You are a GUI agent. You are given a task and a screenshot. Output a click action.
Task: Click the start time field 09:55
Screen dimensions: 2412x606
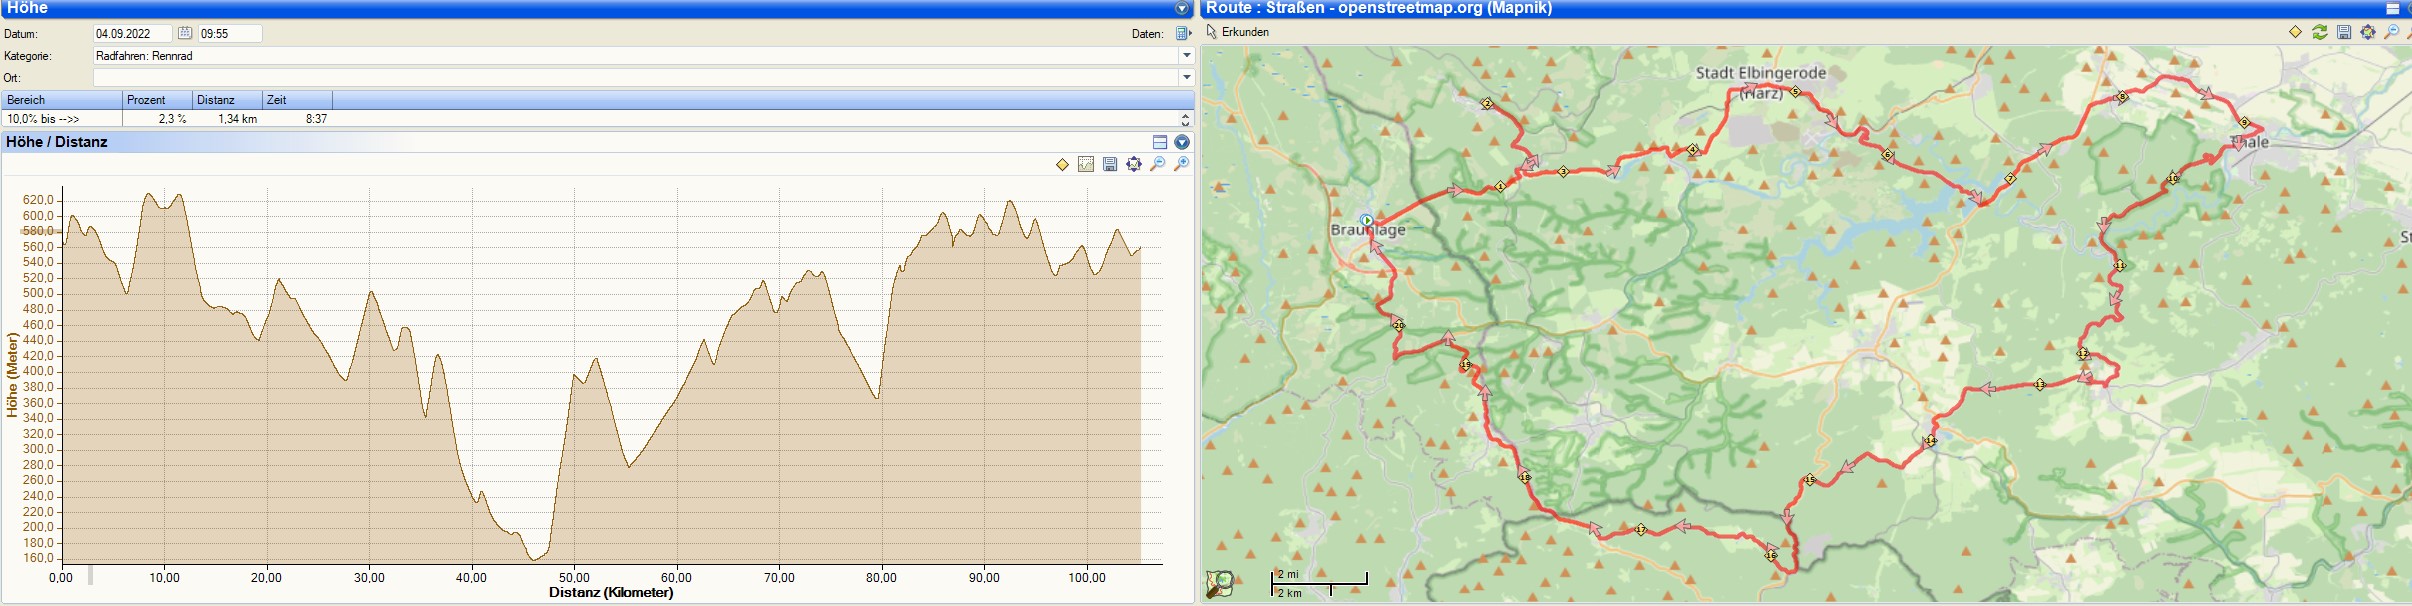(230, 33)
